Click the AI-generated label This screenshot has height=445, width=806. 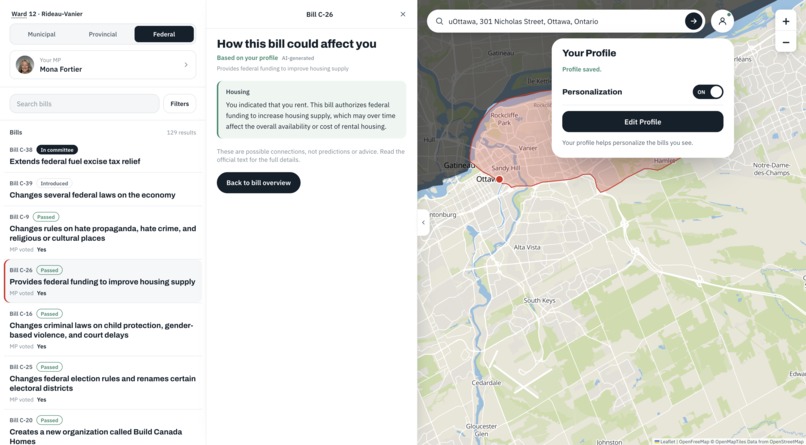(x=298, y=58)
